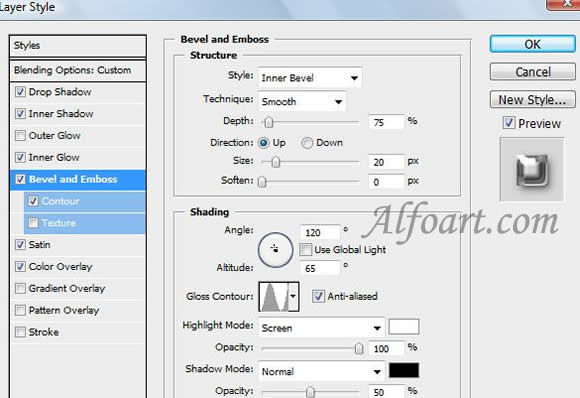The height and width of the screenshot is (398, 580).
Task: Toggle the Inner Glow checkbox
Action: tap(20, 157)
